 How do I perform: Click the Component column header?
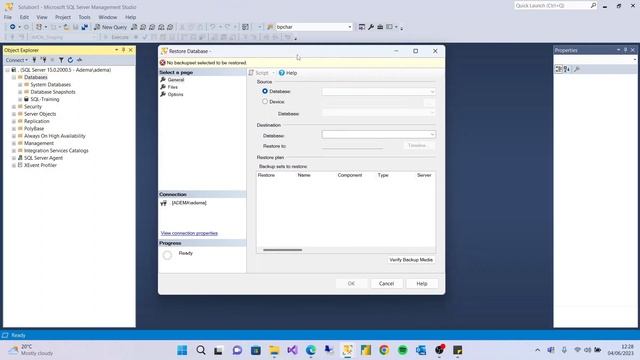tap(350, 175)
